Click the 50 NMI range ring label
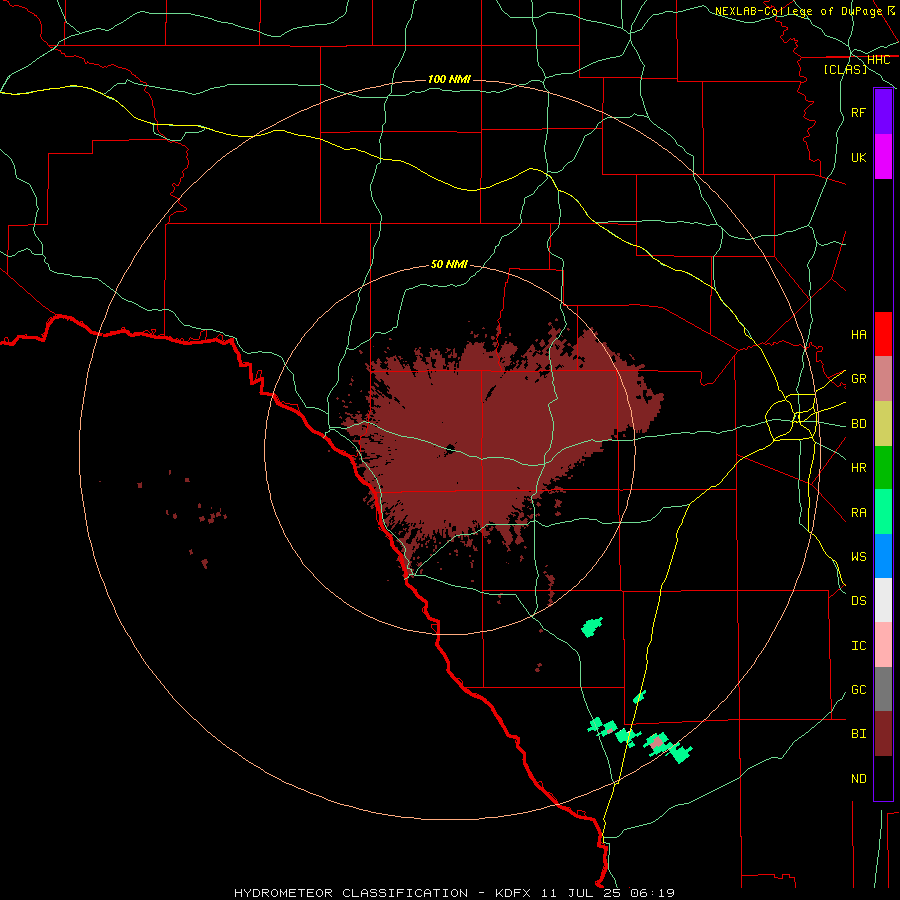This screenshot has height=900, width=900. (x=449, y=265)
